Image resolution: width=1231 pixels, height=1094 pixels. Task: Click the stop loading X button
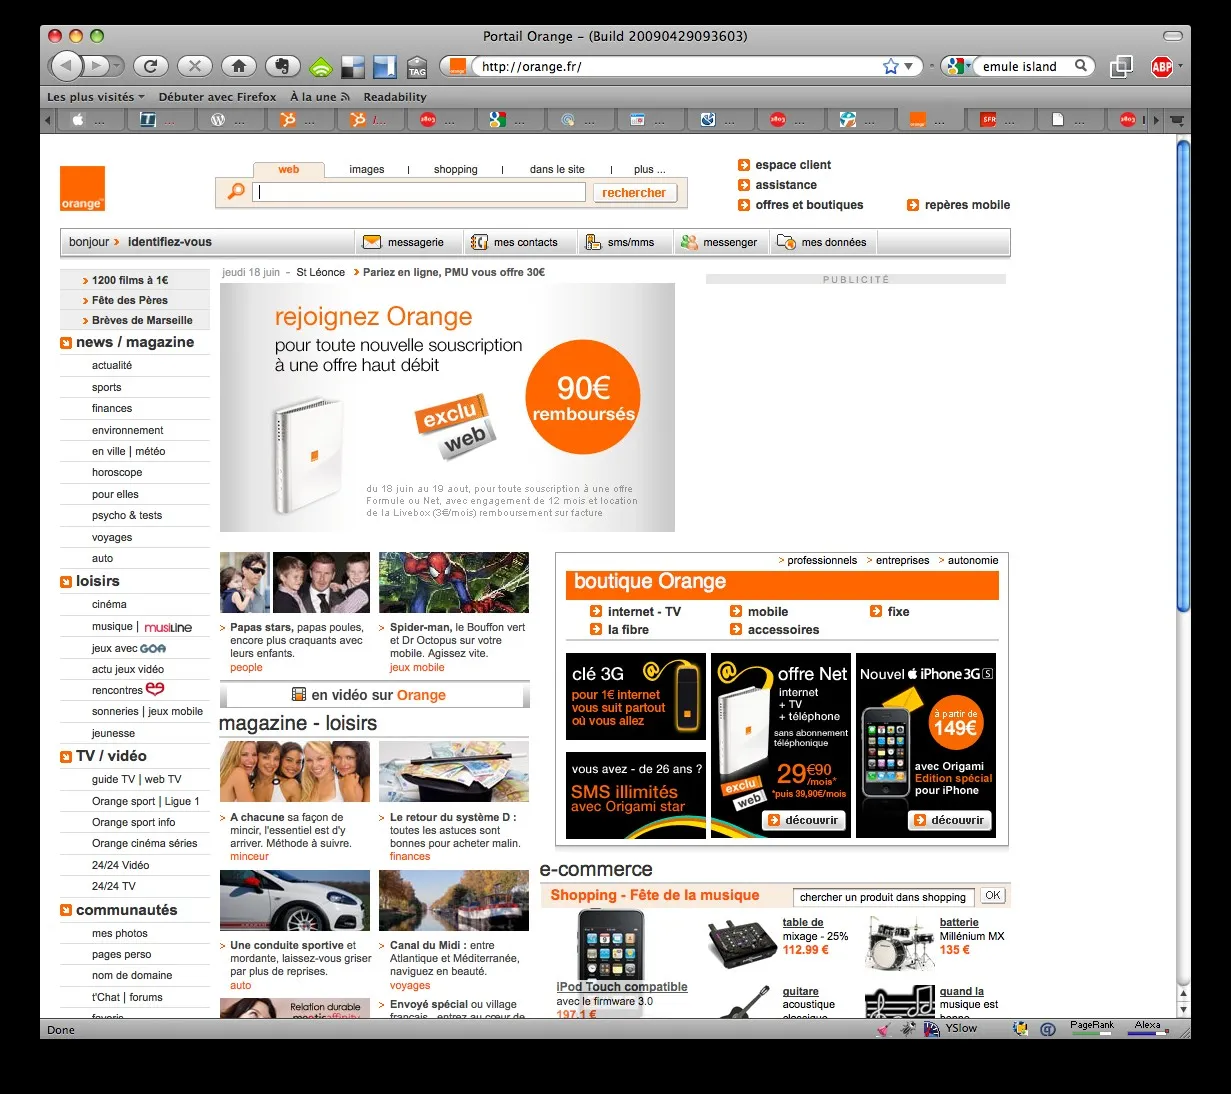194,66
